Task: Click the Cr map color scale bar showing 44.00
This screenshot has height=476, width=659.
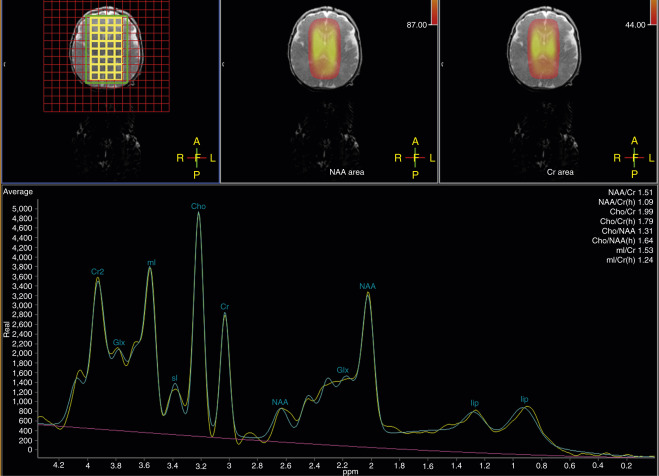Action: point(651,10)
